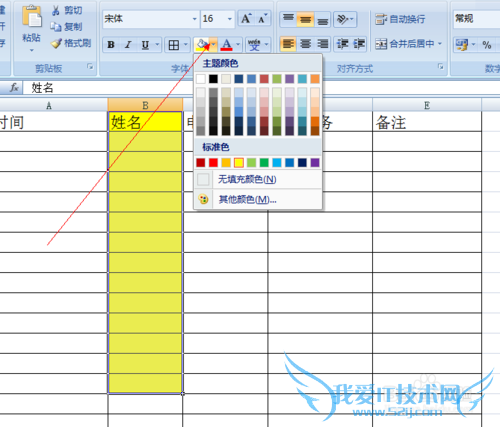Click the phonetic guide (wén) icon

point(254,45)
